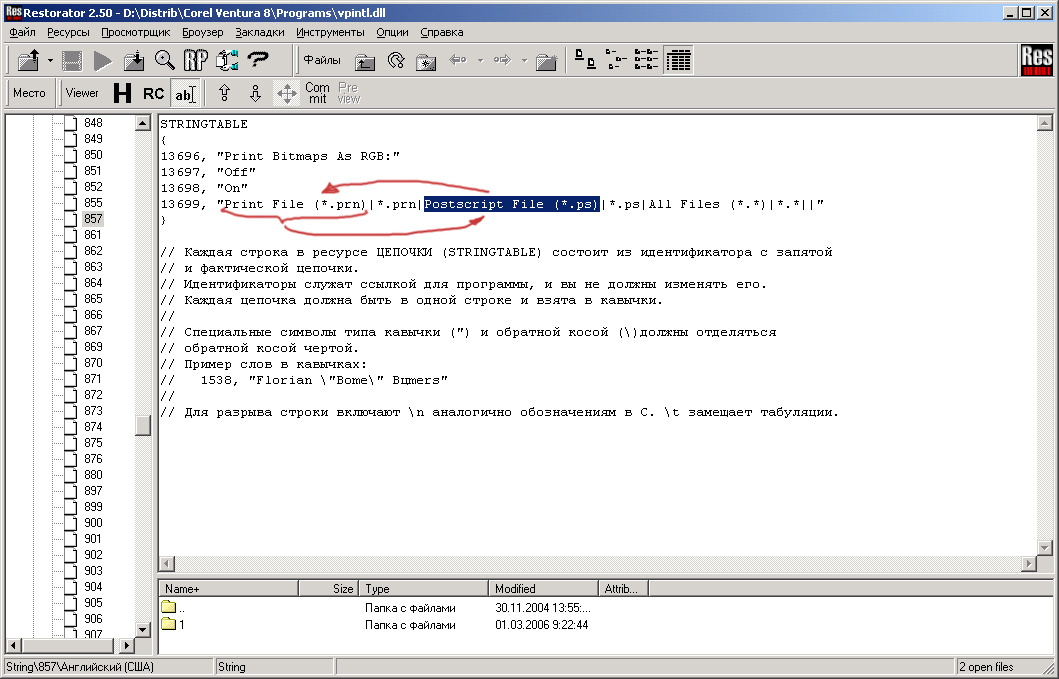This screenshot has height=679, width=1059.
Task: Click the down arrow next resource icon
Action: coord(255,93)
